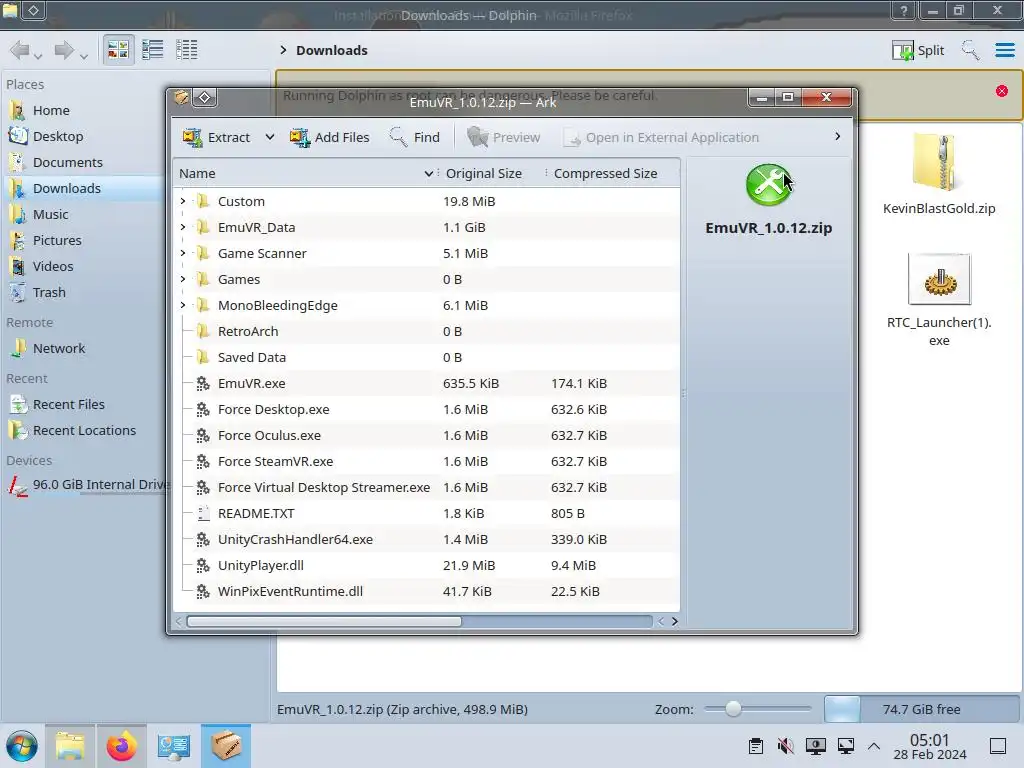Select Force Desktop.exe file icon
The height and width of the screenshot is (768, 1024).
tap(203, 409)
